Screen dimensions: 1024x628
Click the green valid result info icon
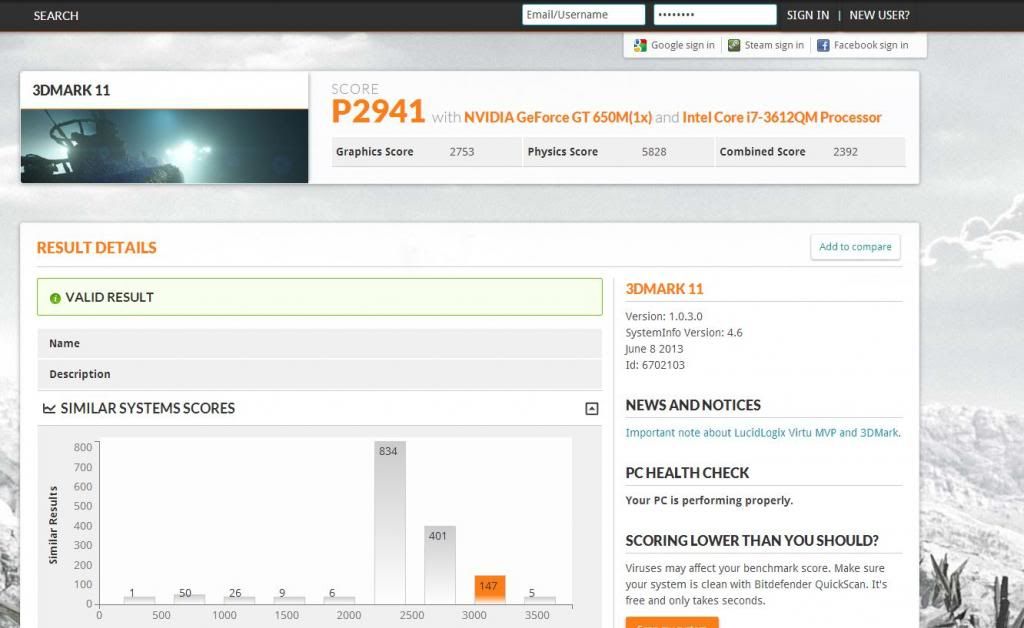click(x=55, y=298)
